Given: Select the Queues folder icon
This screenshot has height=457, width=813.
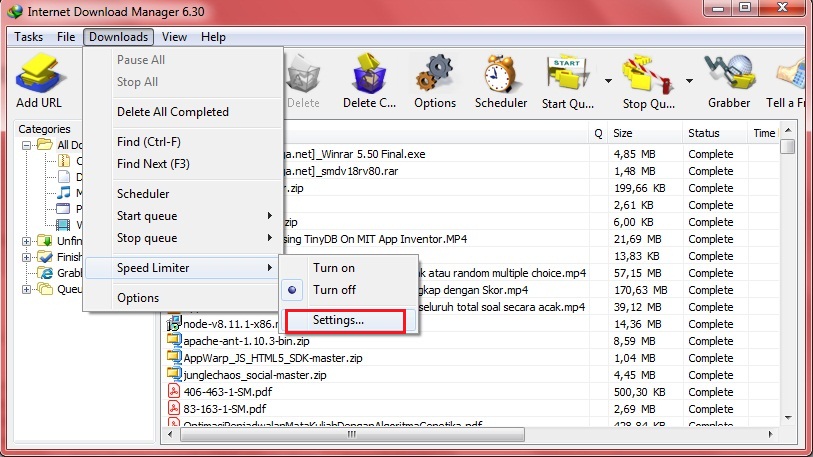Looking at the screenshot, I should [x=45, y=289].
